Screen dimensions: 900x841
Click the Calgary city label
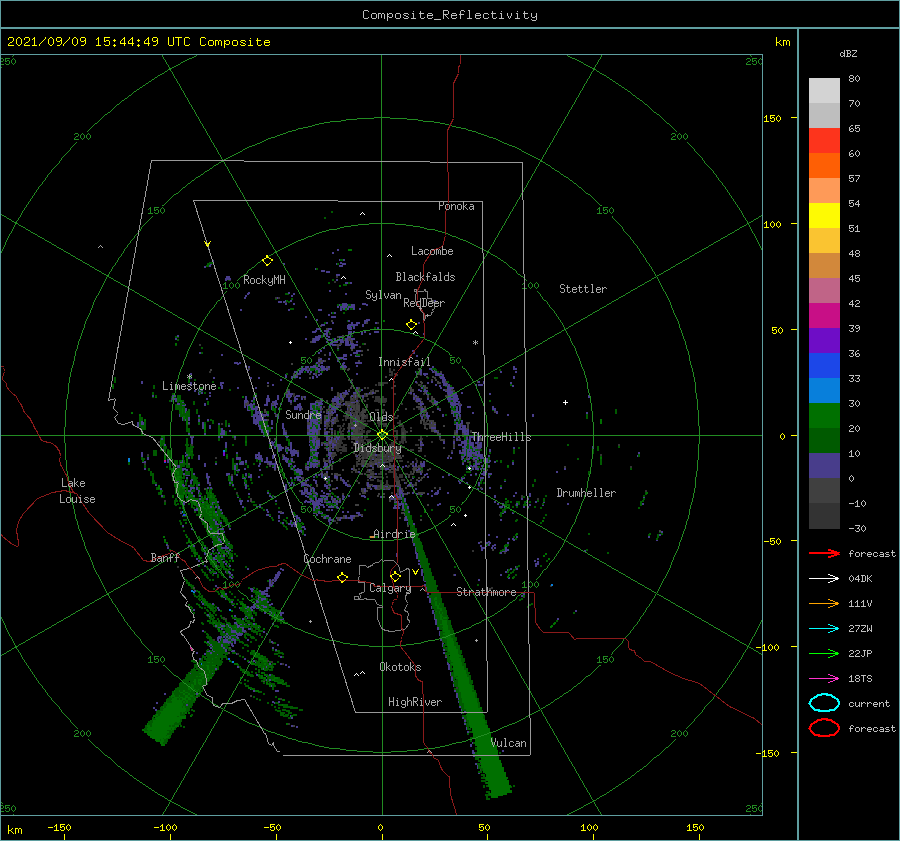click(x=390, y=588)
